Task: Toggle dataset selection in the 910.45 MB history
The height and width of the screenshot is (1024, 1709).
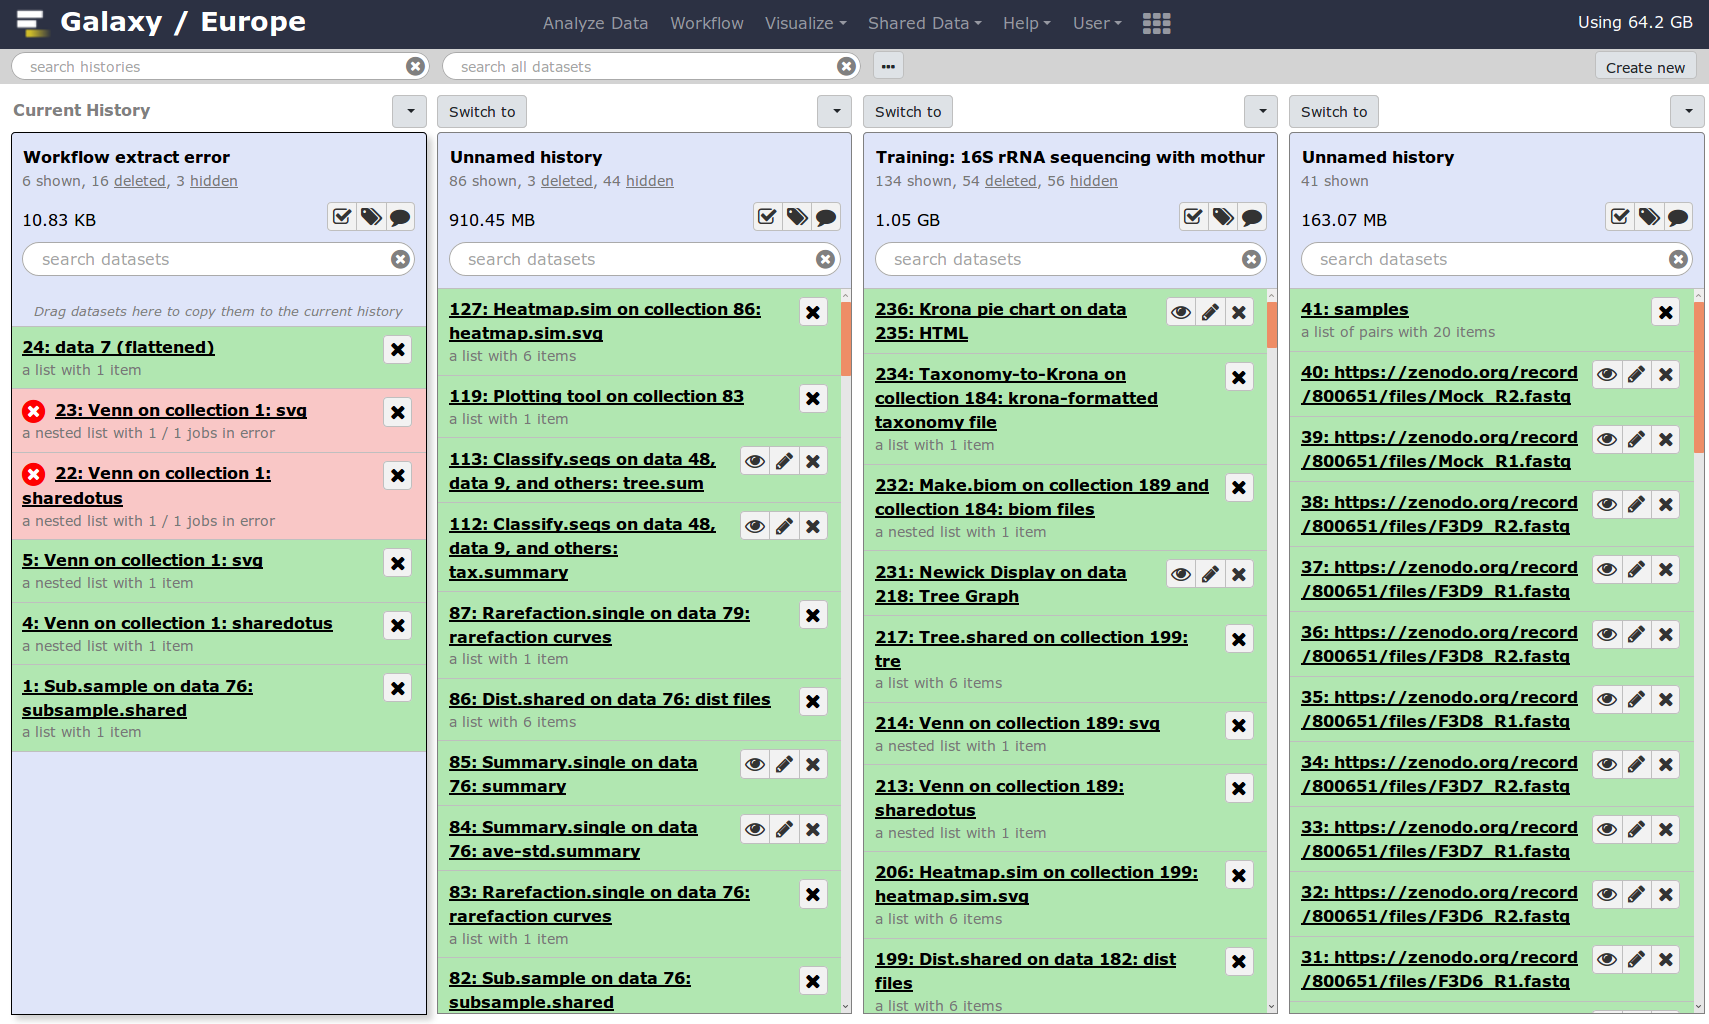Action: [x=768, y=217]
